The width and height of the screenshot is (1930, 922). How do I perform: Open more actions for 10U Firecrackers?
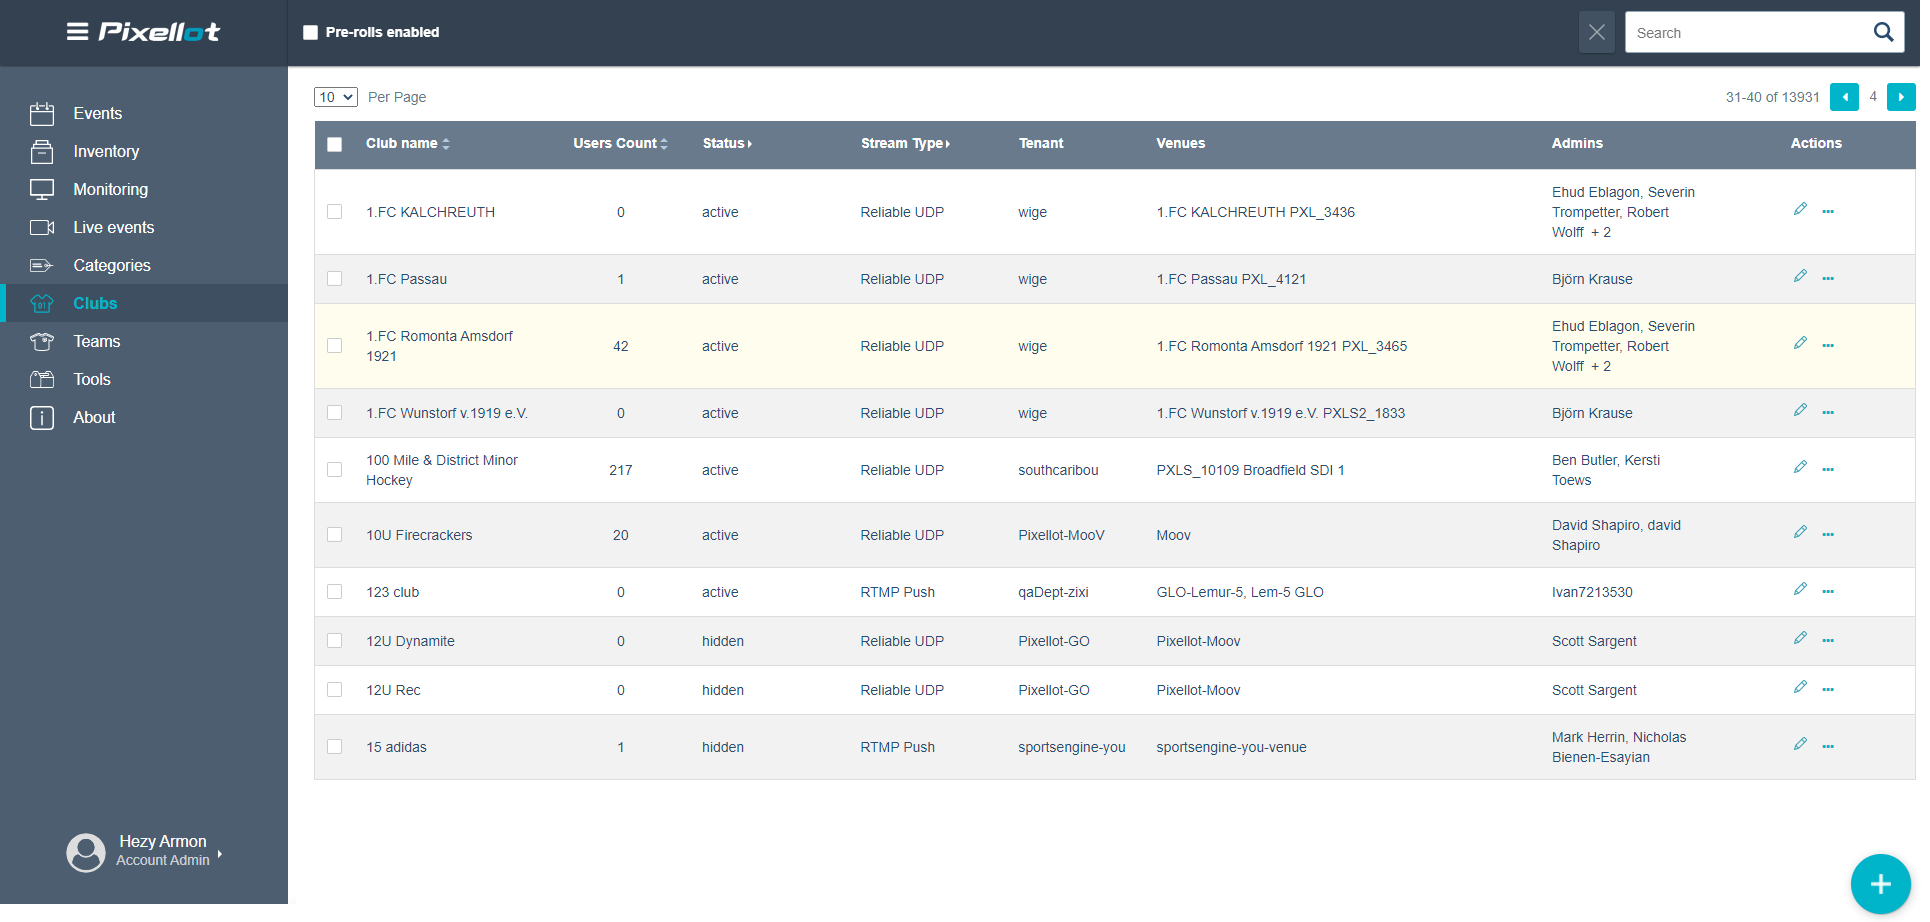1828,535
